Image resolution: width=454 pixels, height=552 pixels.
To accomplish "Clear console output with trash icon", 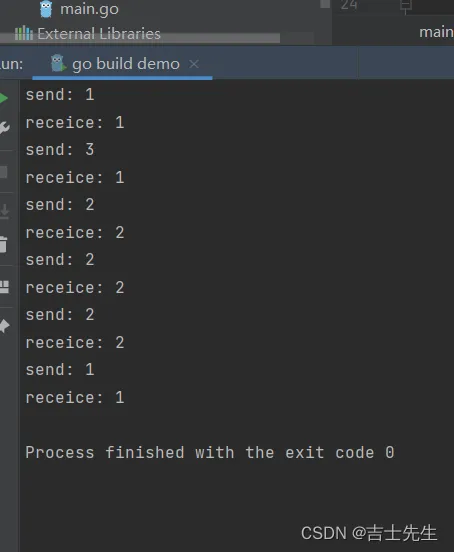I will click(x=3, y=245).
